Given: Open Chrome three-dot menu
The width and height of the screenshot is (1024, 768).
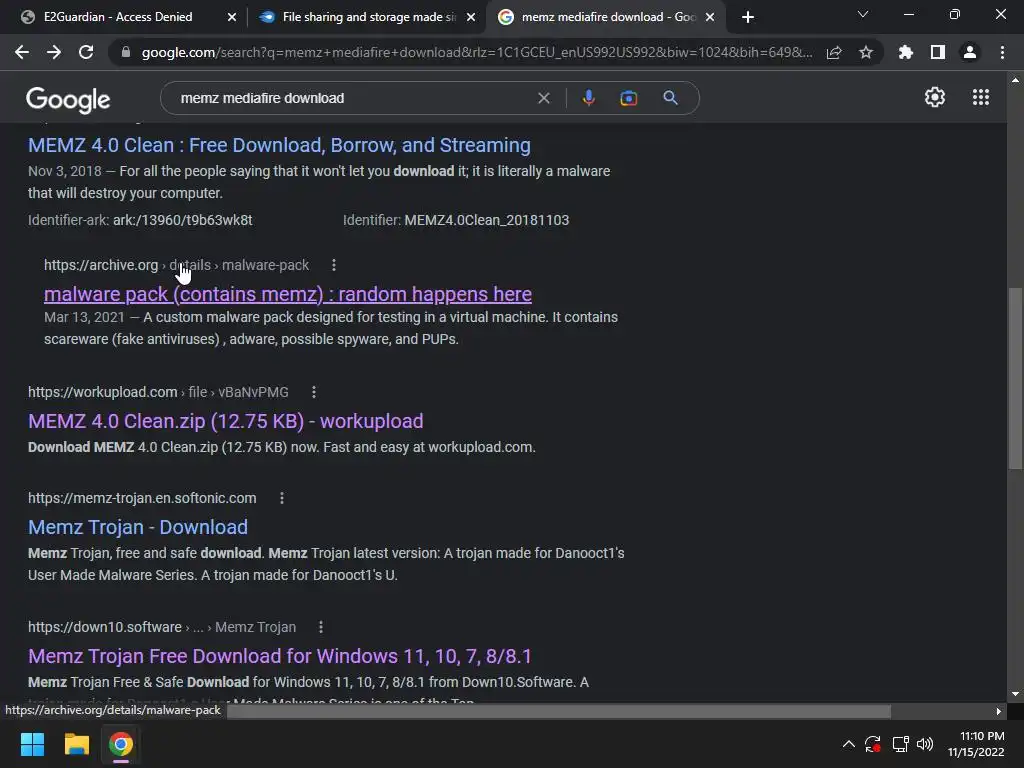Looking at the screenshot, I should click(x=1002, y=52).
